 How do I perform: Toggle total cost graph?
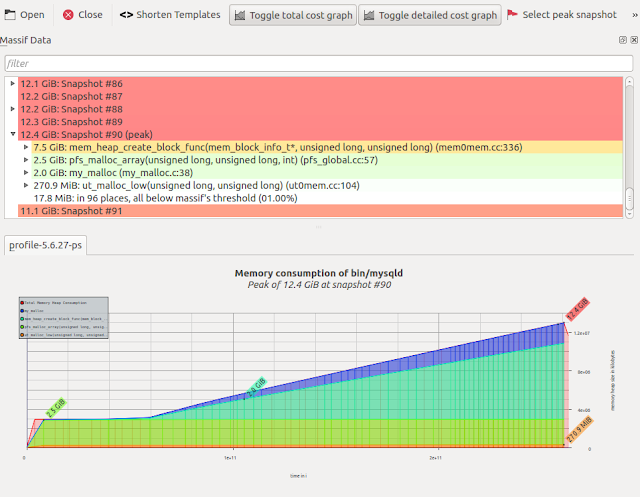pos(293,15)
